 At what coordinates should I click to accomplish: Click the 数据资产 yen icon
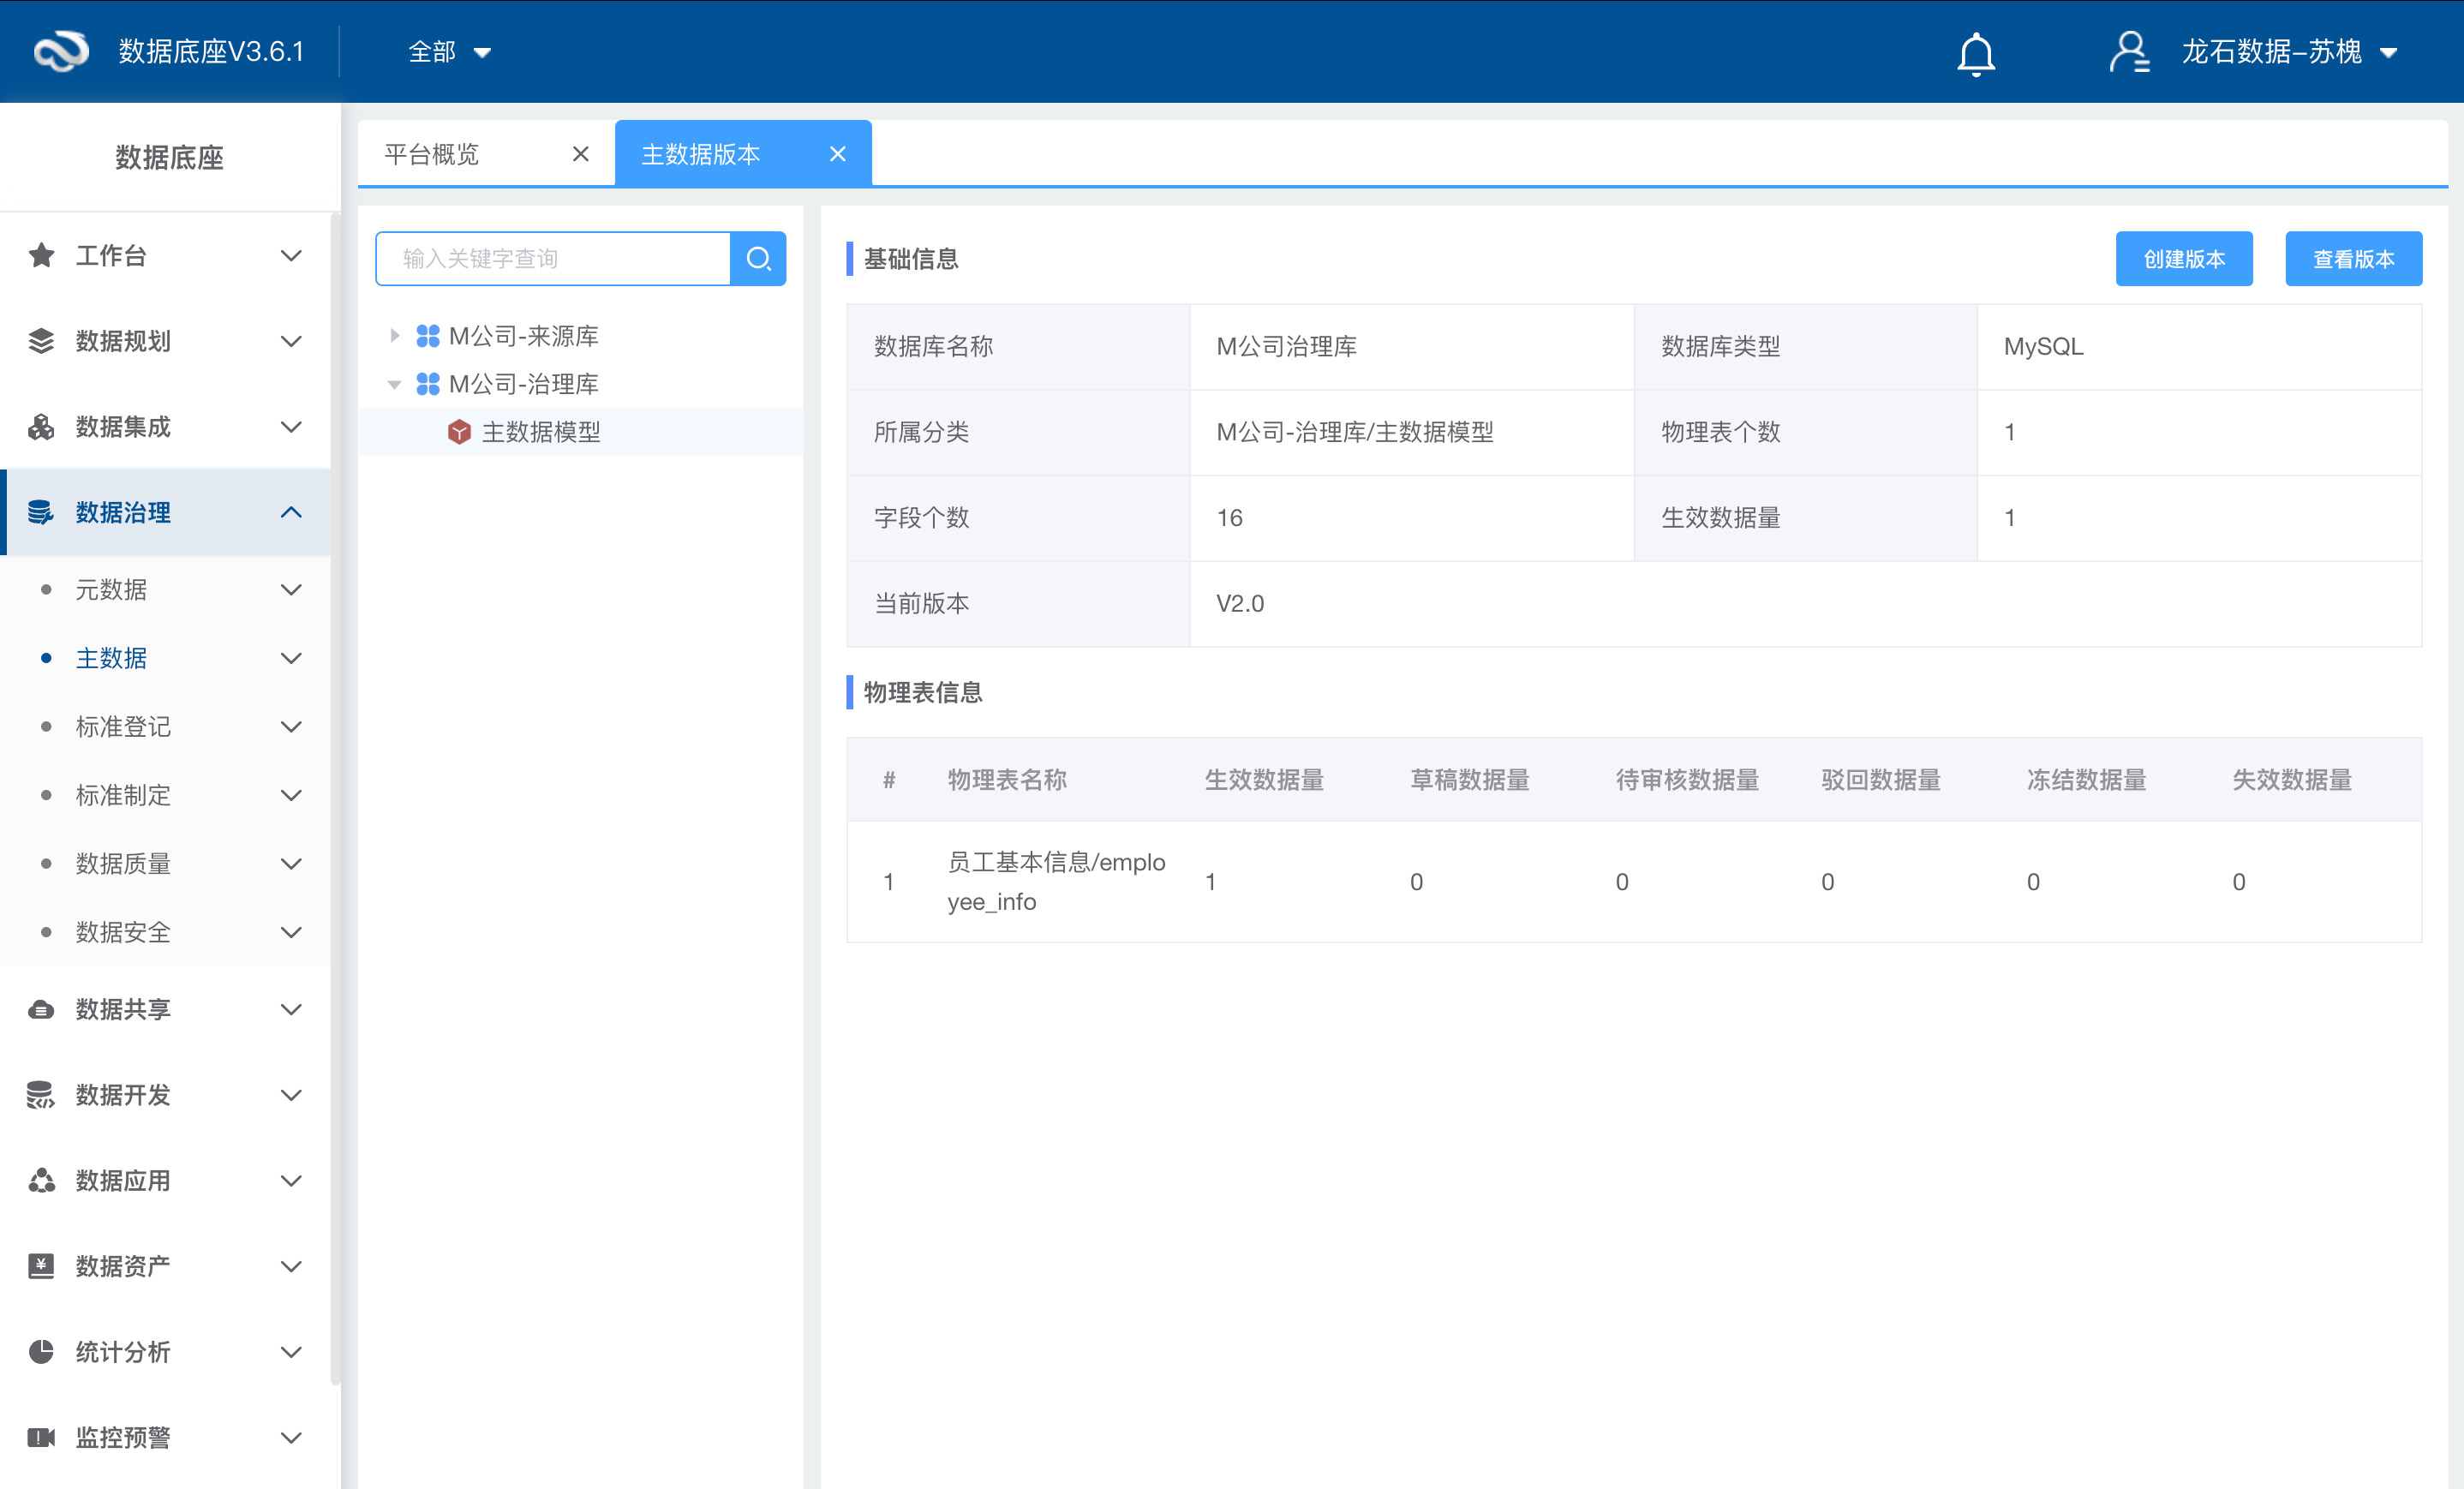(x=41, y=1266)
